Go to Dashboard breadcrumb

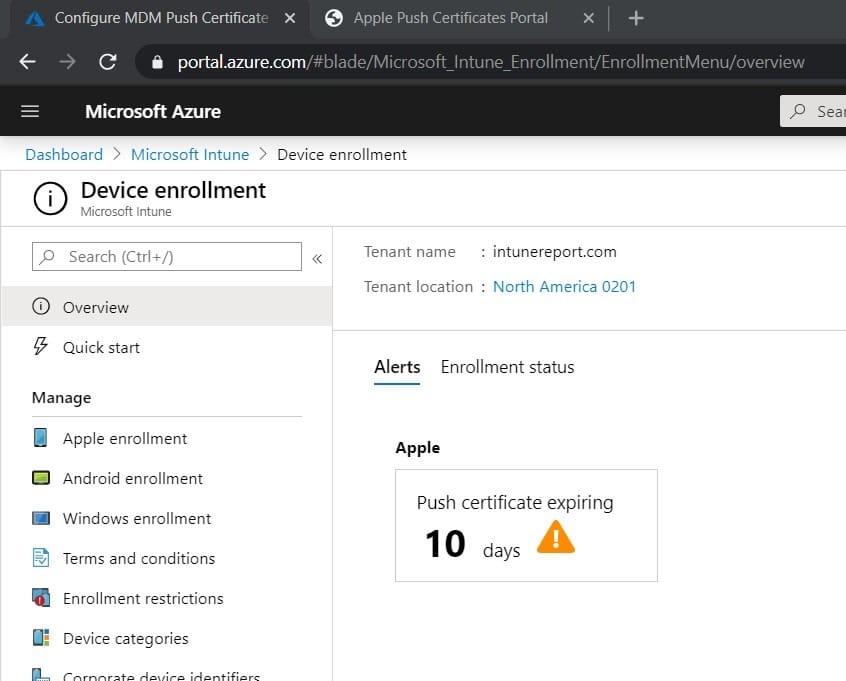(x=64, y=154)
